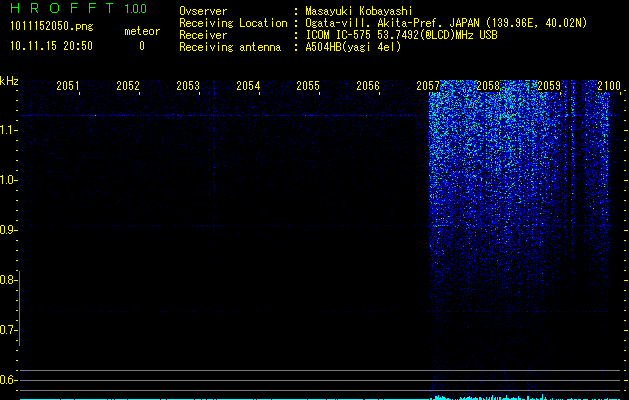This screenshot has width=629, height=400.
Task: Click the A504HB(yagi 4el) antenna text
Action: tap(353, 47)
